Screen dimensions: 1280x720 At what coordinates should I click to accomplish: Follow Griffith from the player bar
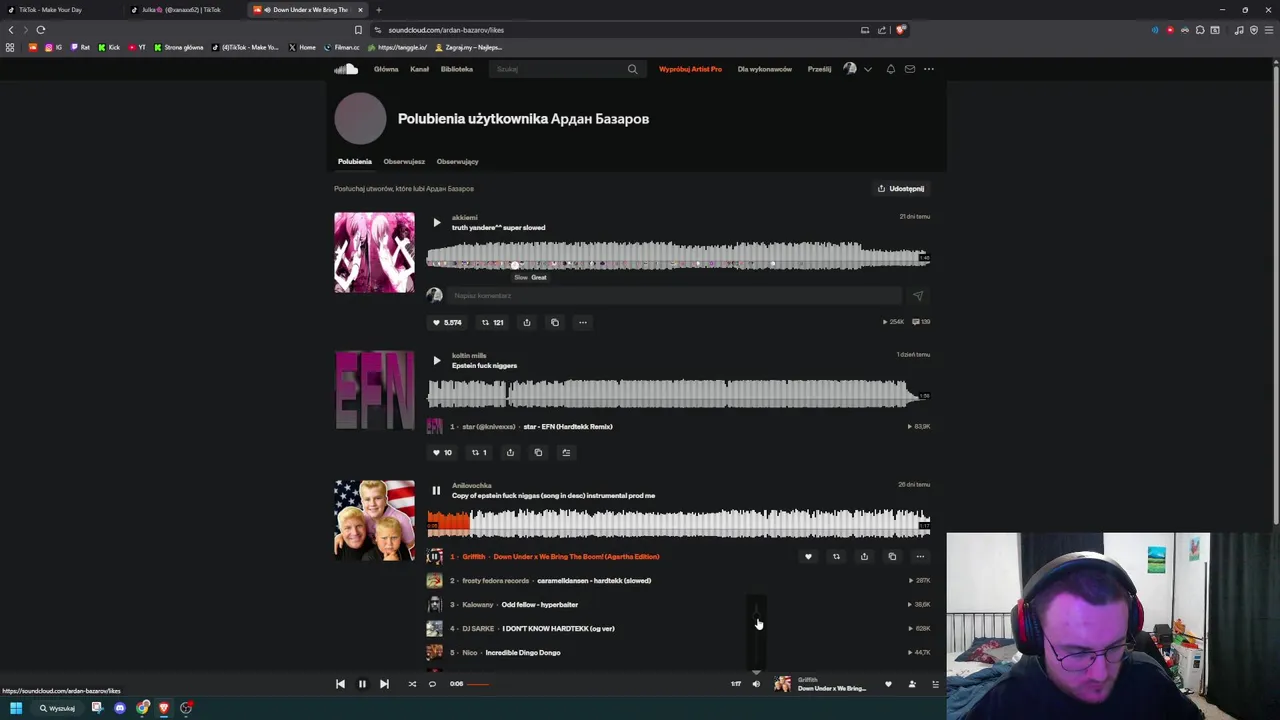[912, 684]
